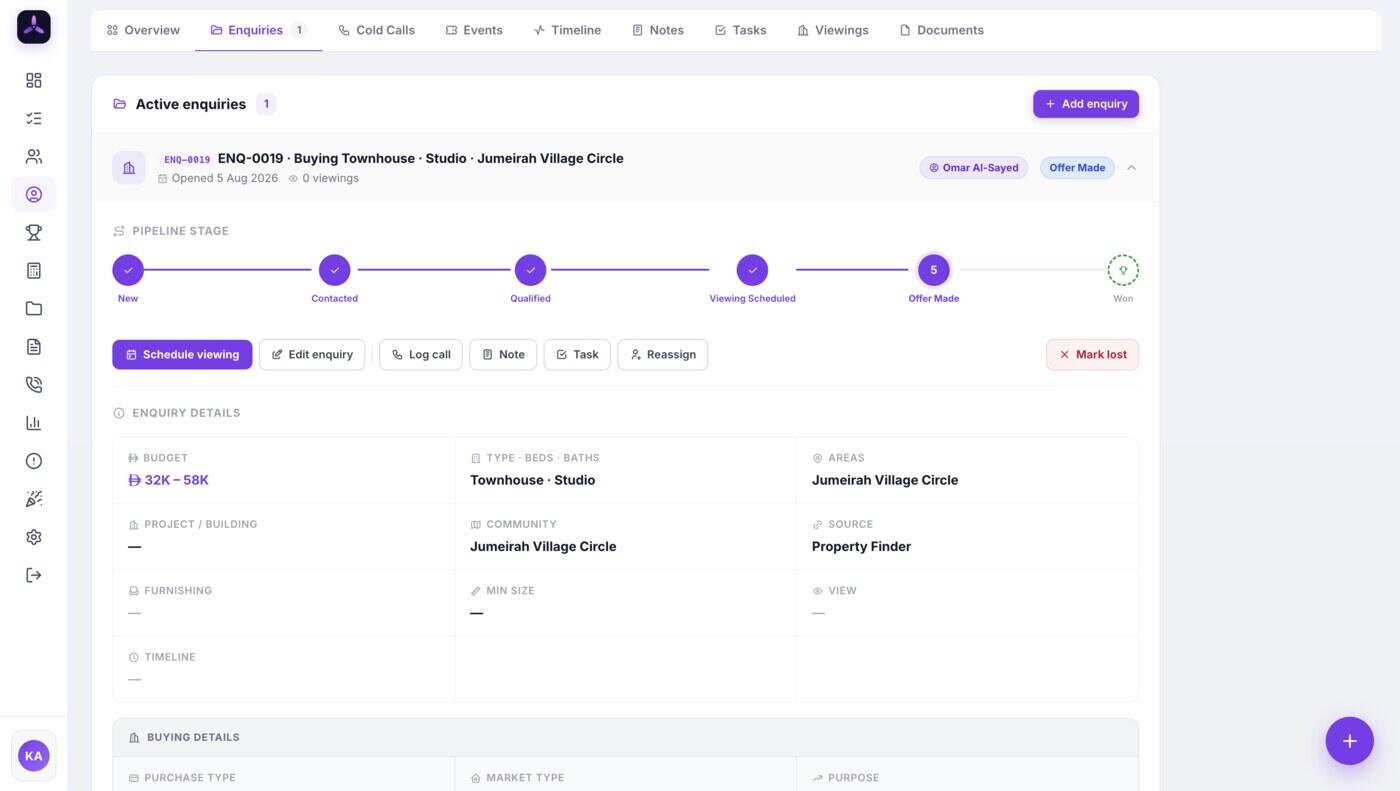This screenshot has width=1400, height=791.
Task: Click the Log call button
Action: coord(421,355)
